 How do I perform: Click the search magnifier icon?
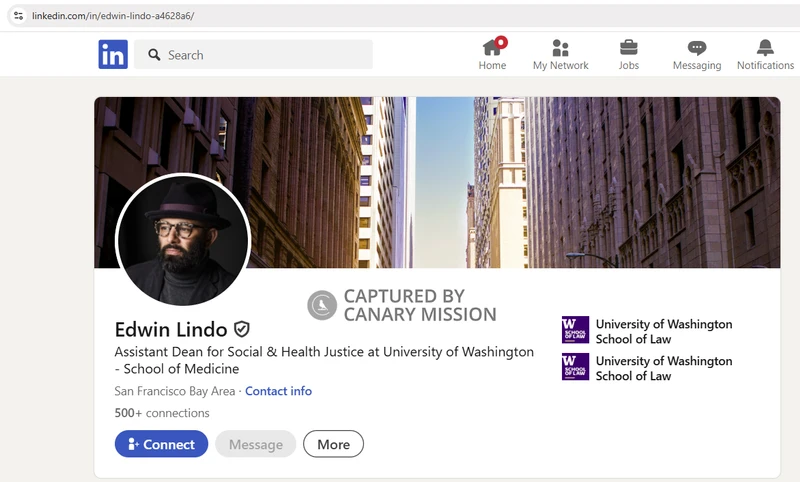[x=154, y=55]
